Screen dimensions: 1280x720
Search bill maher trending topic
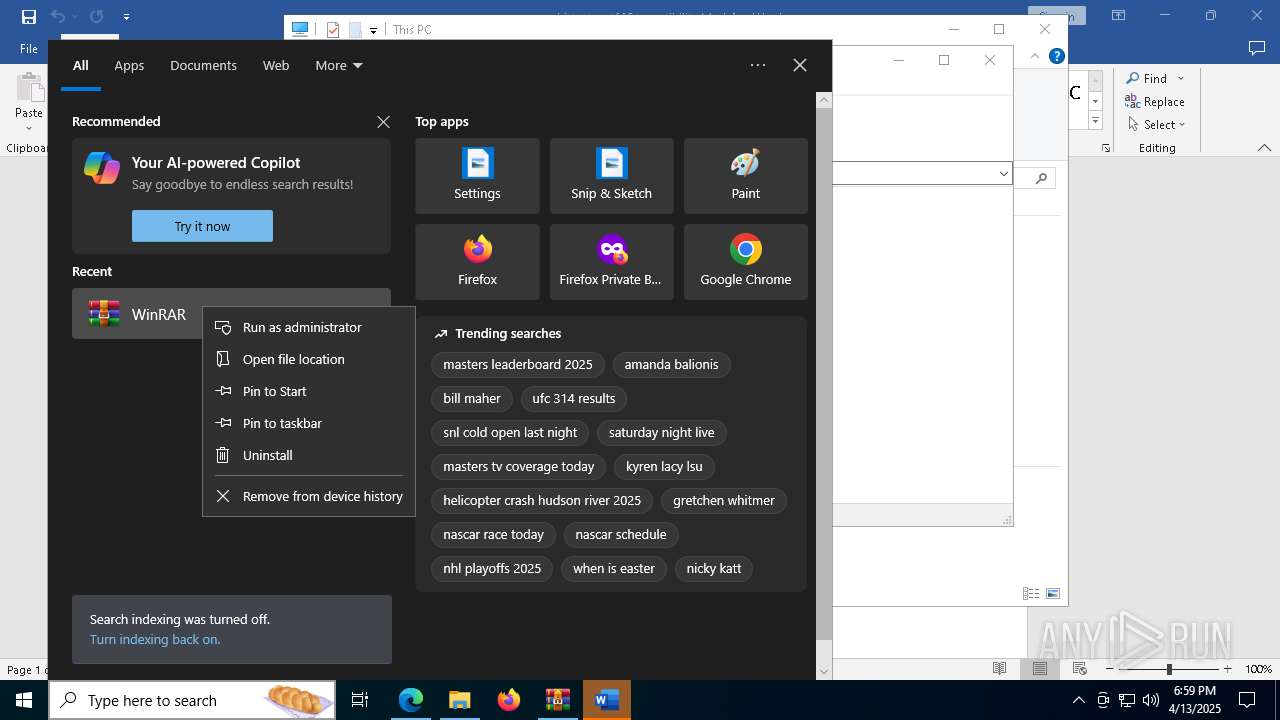point(472,399)
